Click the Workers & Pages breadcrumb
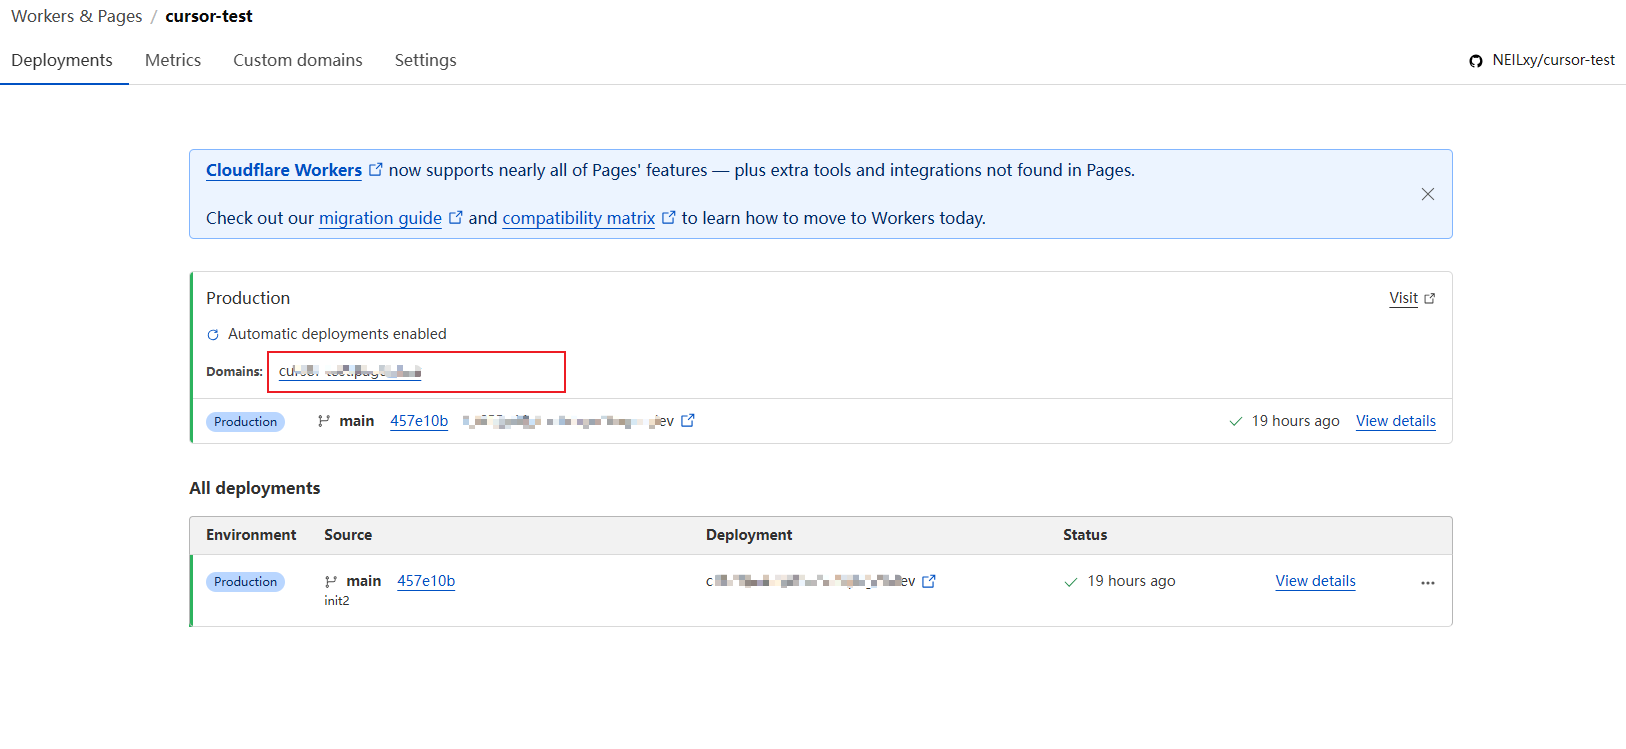This screenshot has width=1626, height=749. tap(77, 16)
